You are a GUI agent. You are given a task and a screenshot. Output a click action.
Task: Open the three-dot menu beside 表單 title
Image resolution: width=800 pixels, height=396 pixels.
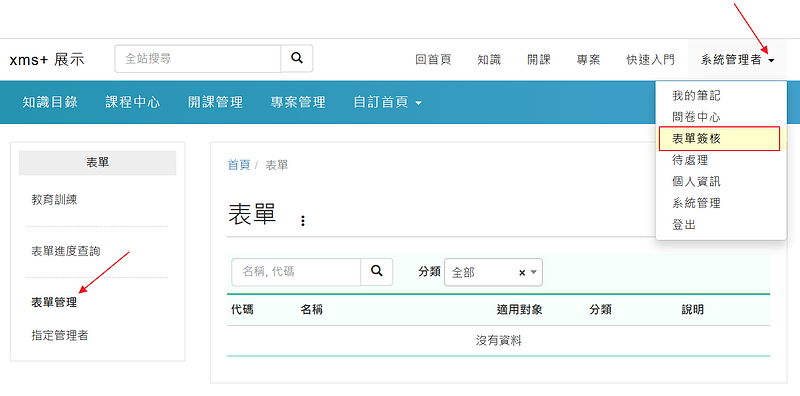[303, 220]
